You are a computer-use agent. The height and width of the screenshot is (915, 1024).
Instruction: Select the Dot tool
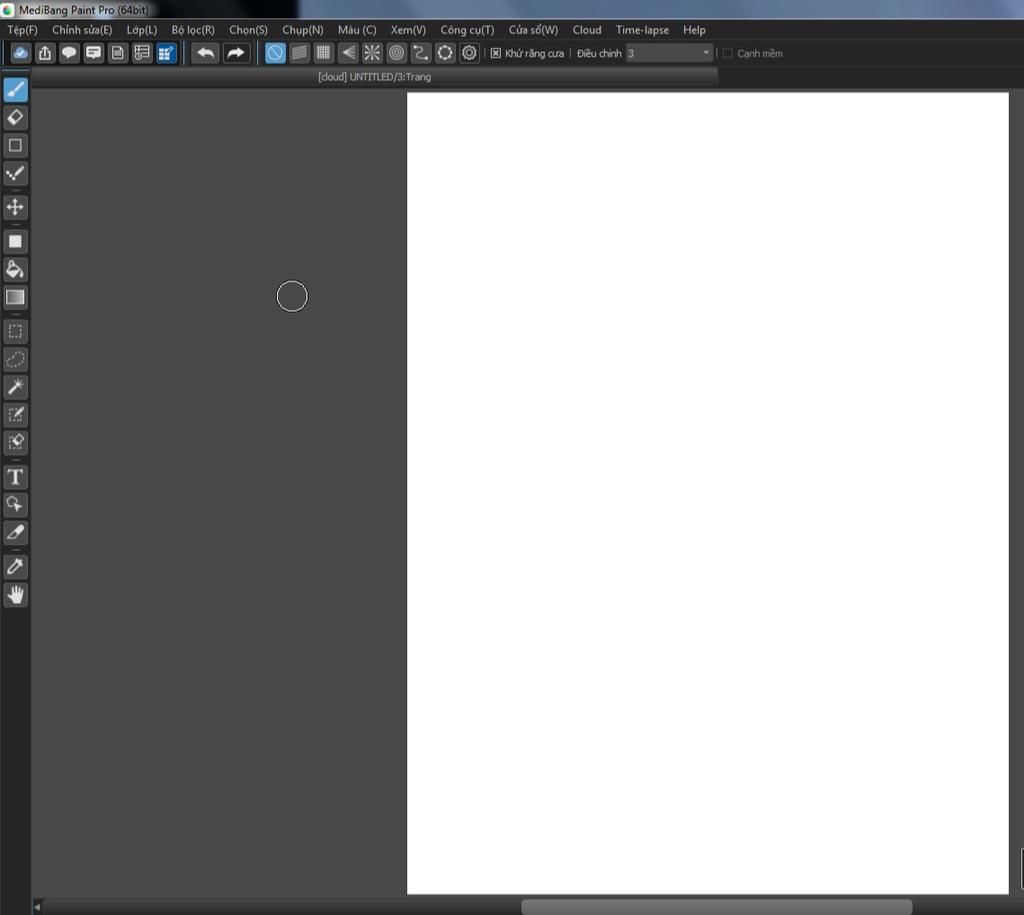pyautogui.click(x=16, y=173)
